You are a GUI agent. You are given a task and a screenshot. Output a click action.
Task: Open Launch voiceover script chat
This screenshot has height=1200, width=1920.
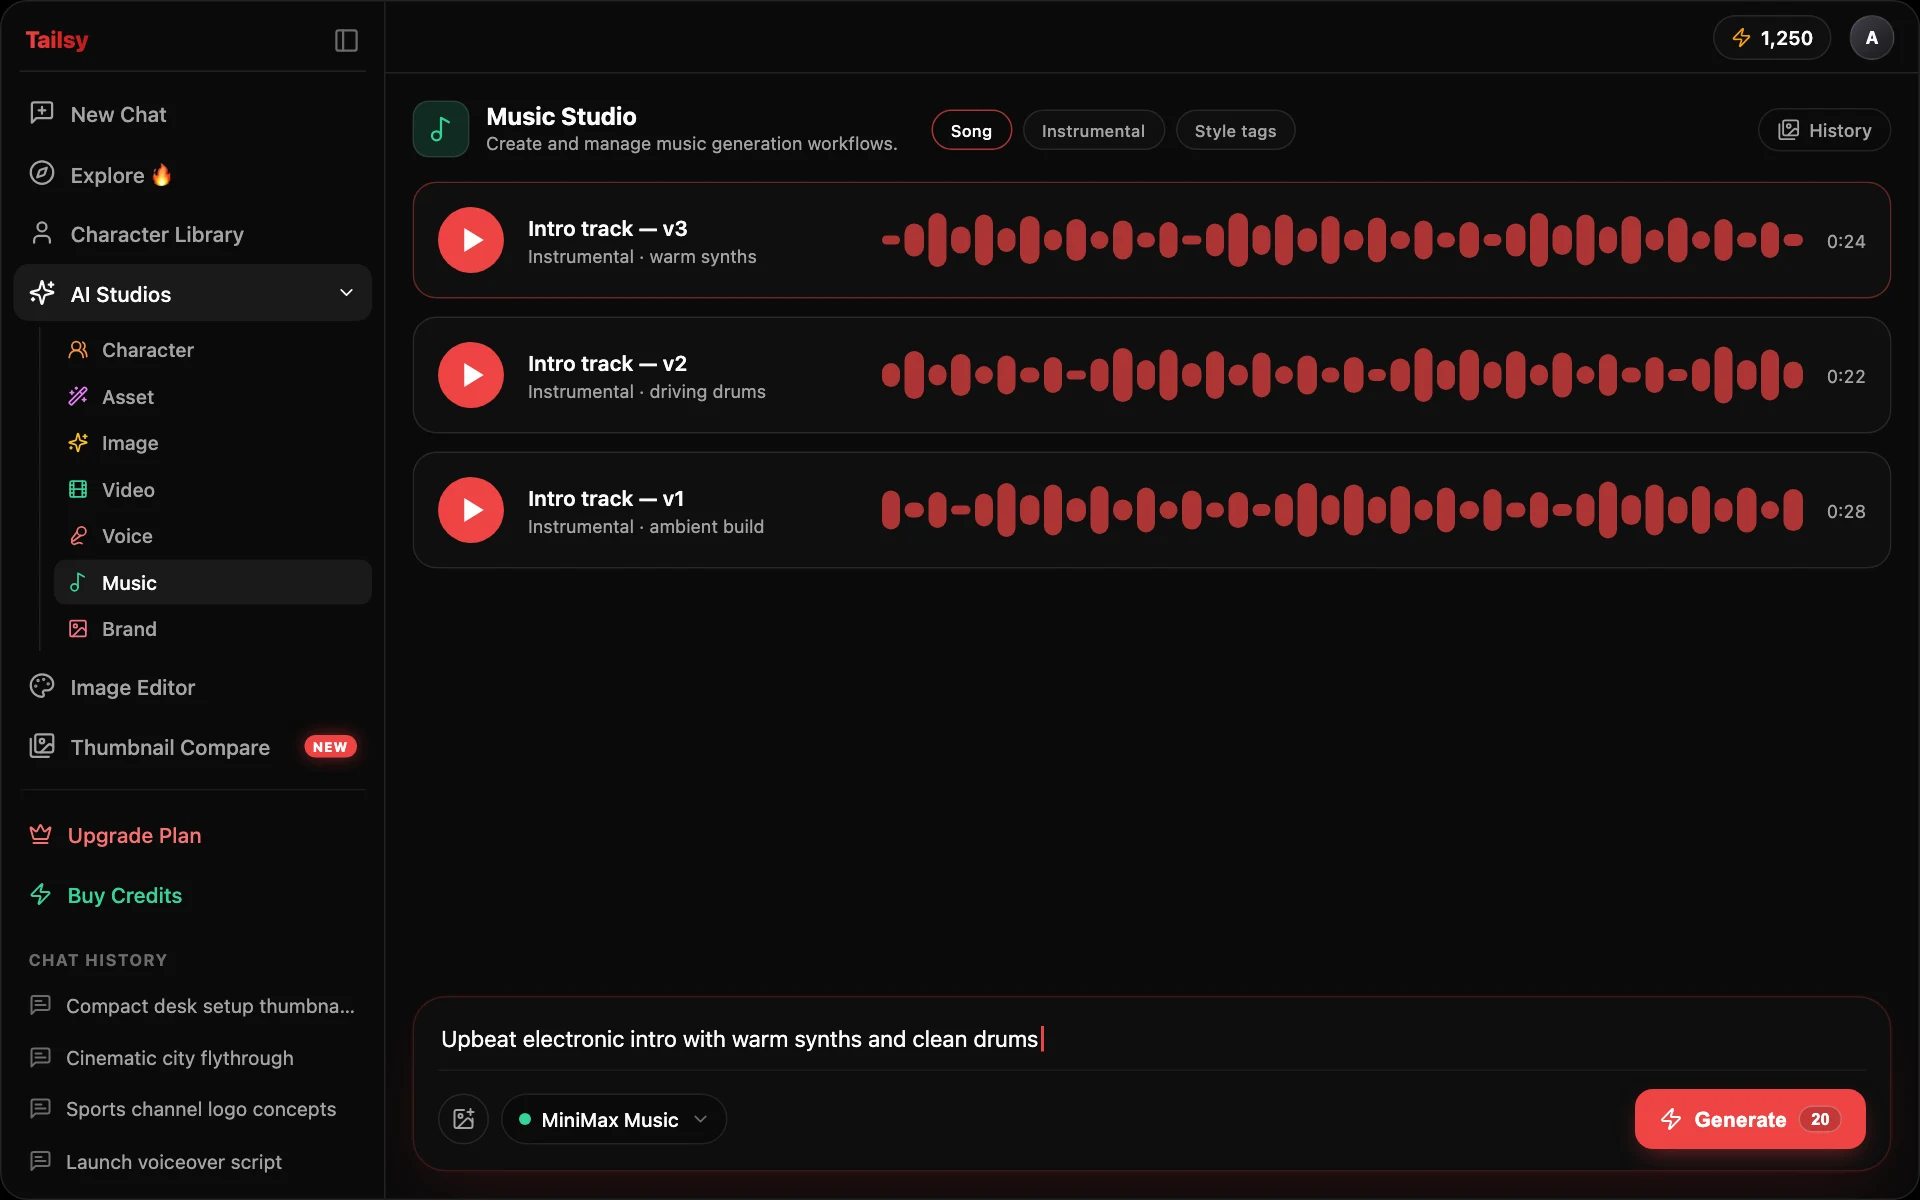193,1162
